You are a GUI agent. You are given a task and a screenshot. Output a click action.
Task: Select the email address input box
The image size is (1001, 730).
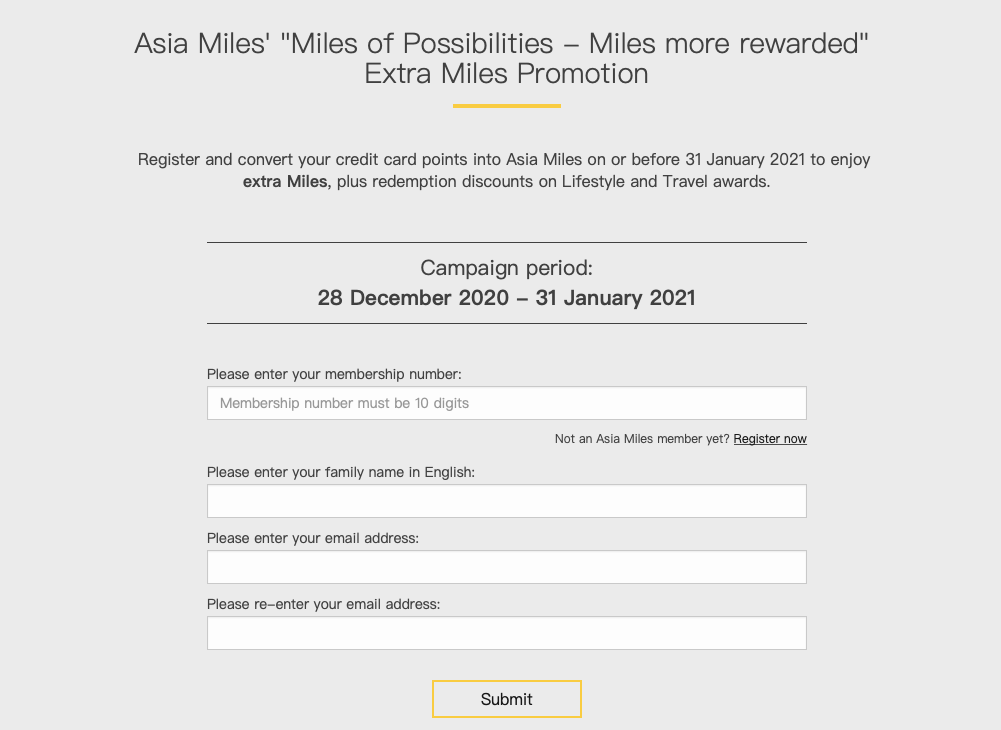pyautogui.click(x=506, y=567)
